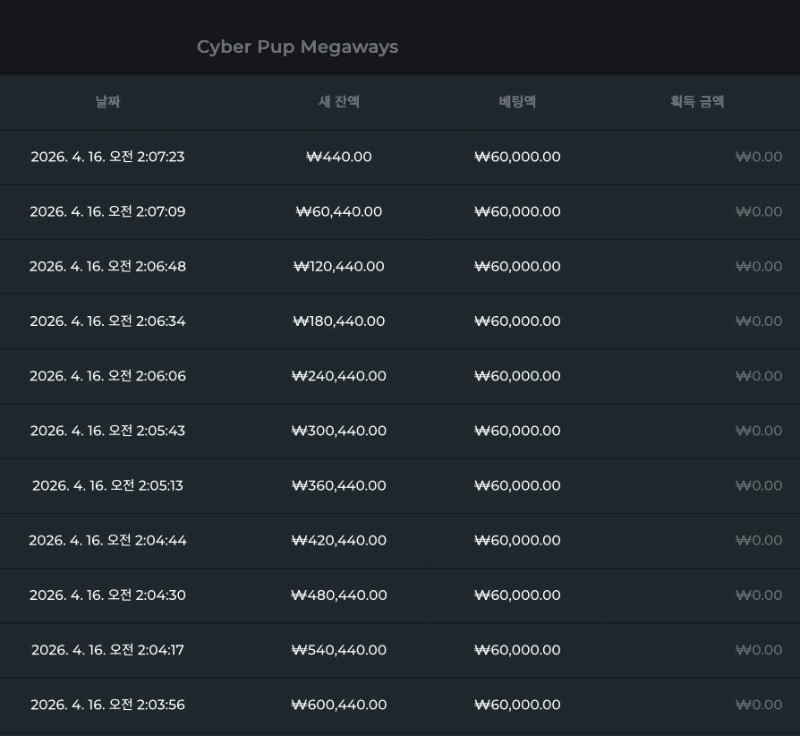Click the 새 잔액 column header
Image resolution: width=800 pixels, height=736 pixels.
click(x=338, y=102)
